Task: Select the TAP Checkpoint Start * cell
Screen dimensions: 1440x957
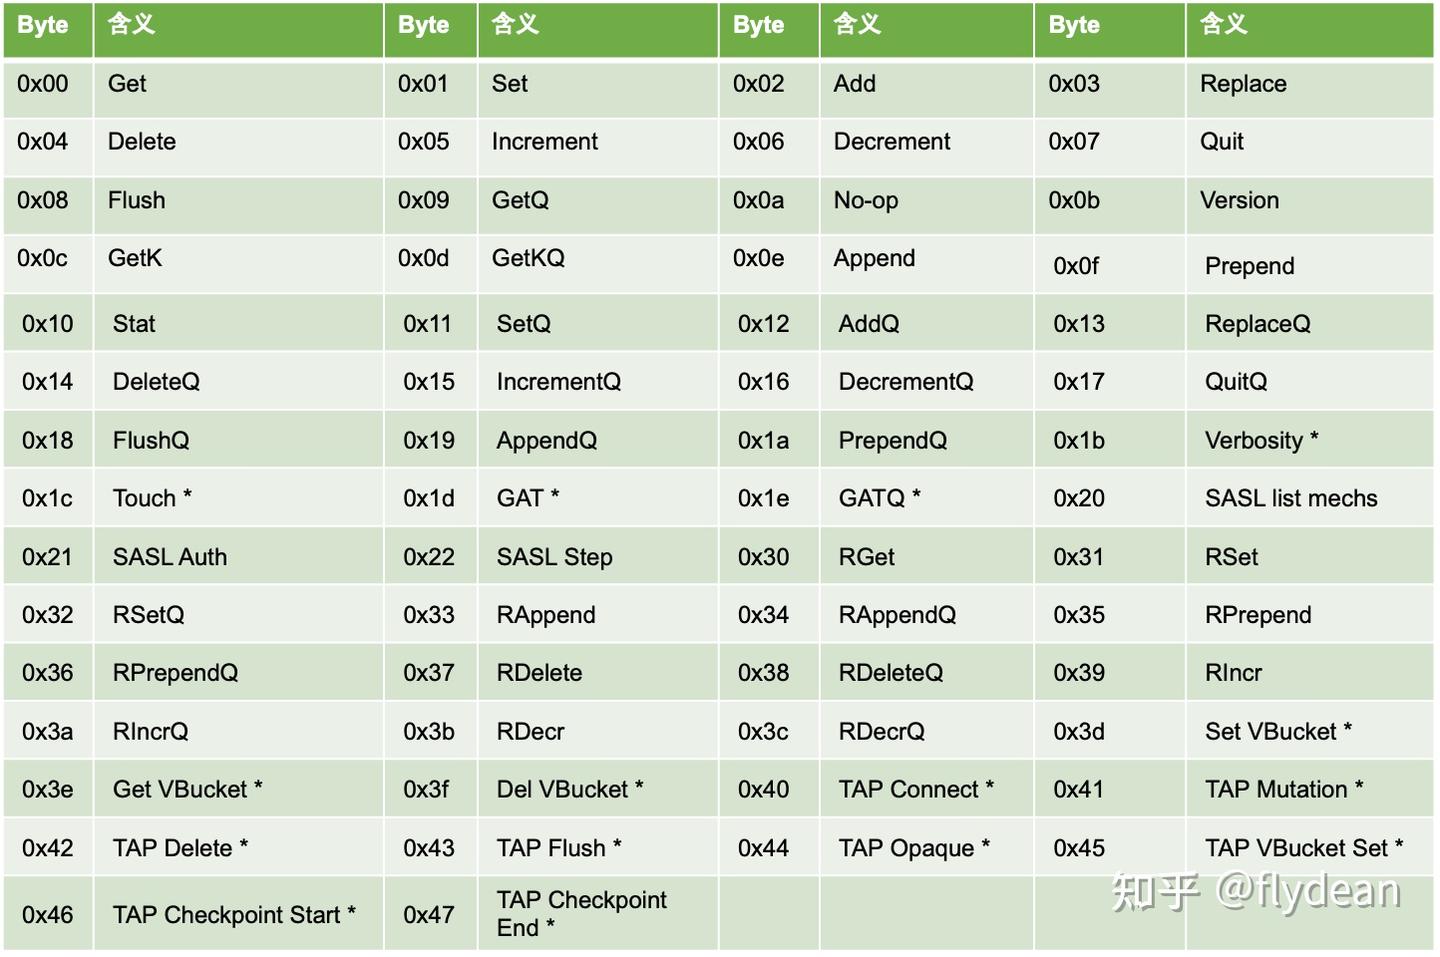Action: [x=234, y=915]
